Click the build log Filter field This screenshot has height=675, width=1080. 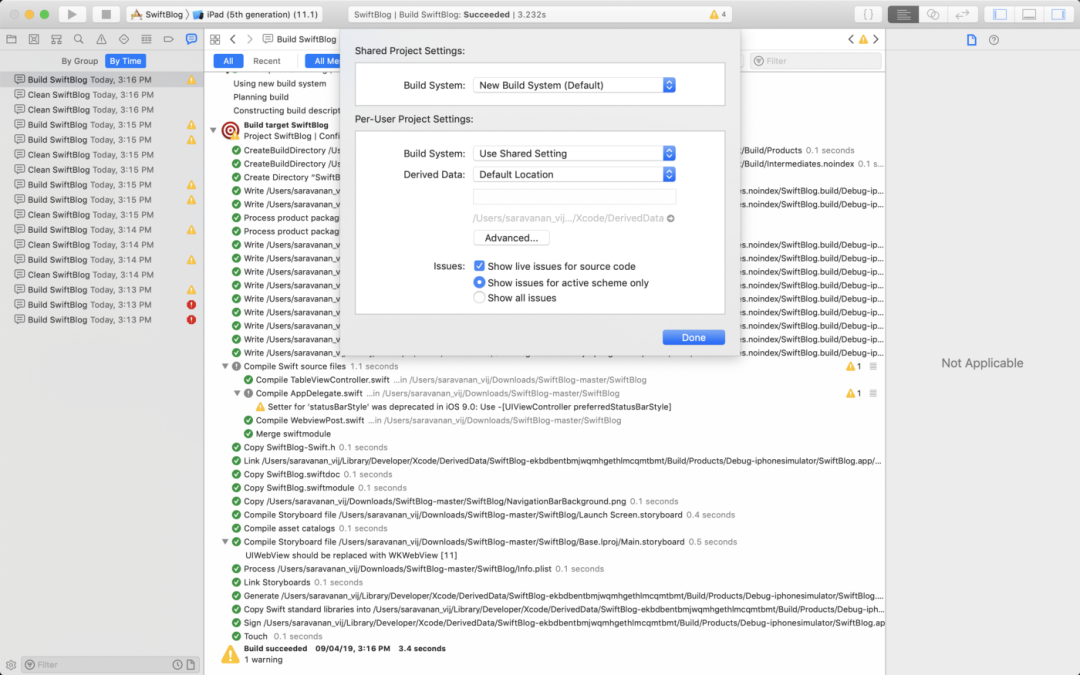tap(816, 61)
